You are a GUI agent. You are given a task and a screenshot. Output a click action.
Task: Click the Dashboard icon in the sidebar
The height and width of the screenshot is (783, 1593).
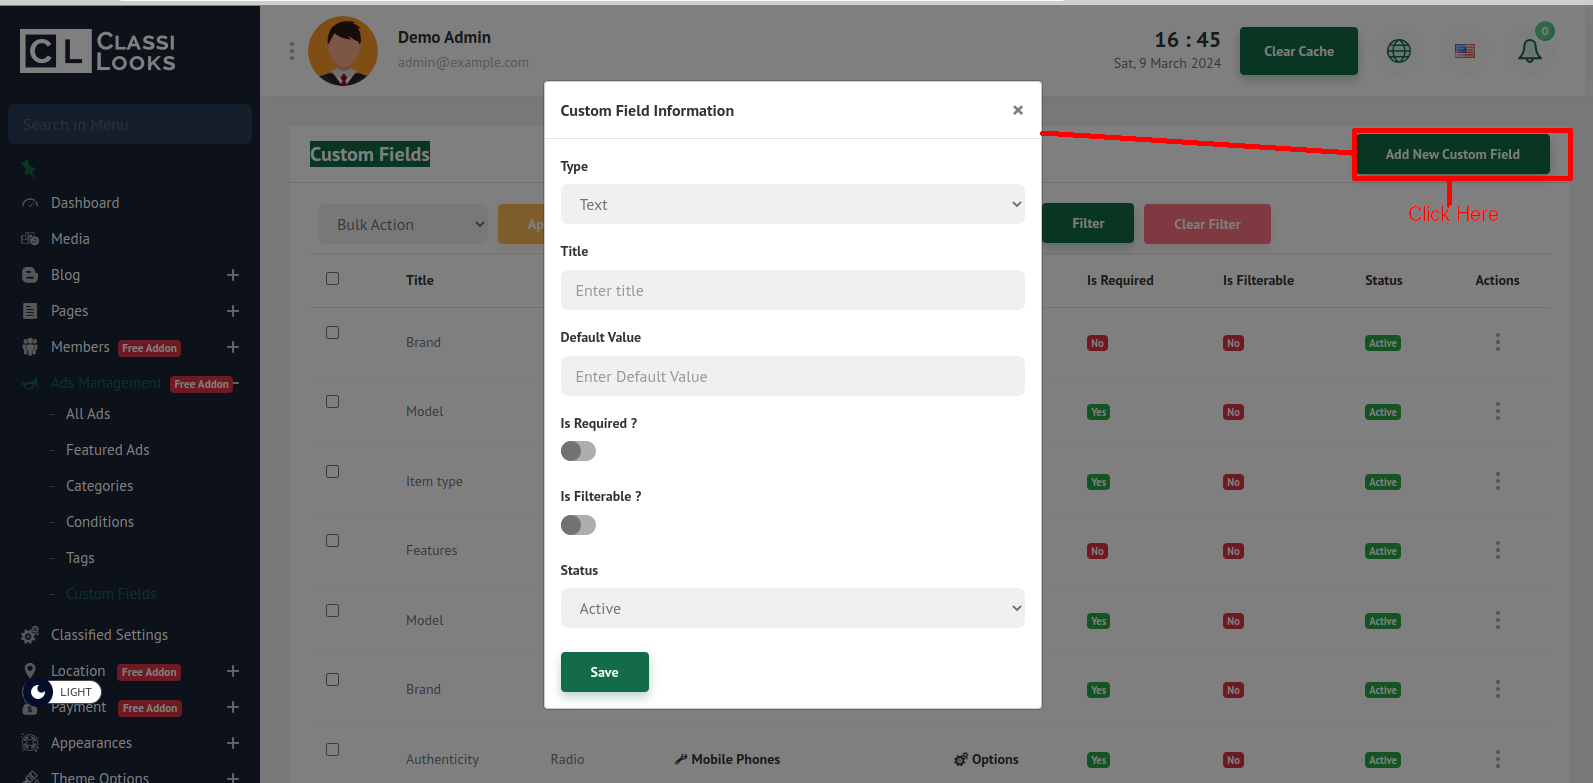30,203
